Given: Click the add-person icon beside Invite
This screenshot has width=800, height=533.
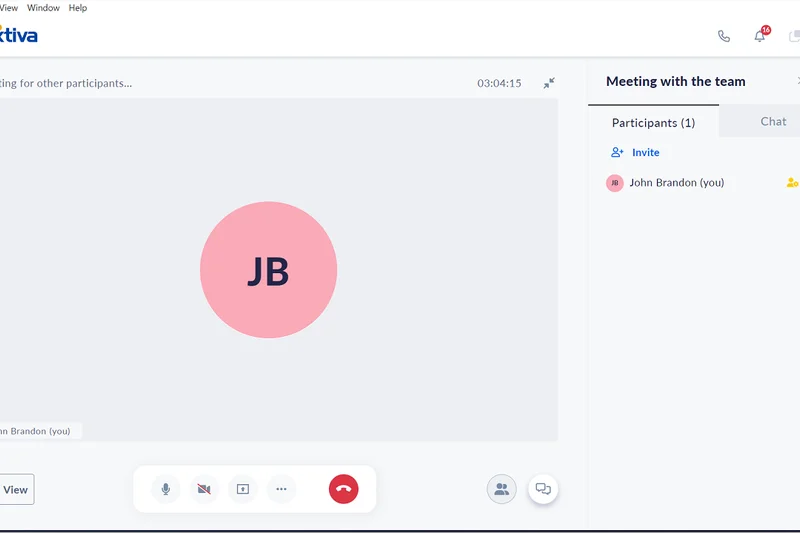Looking at the screenshot, I should pyautogui.click(x=617, y=152).
